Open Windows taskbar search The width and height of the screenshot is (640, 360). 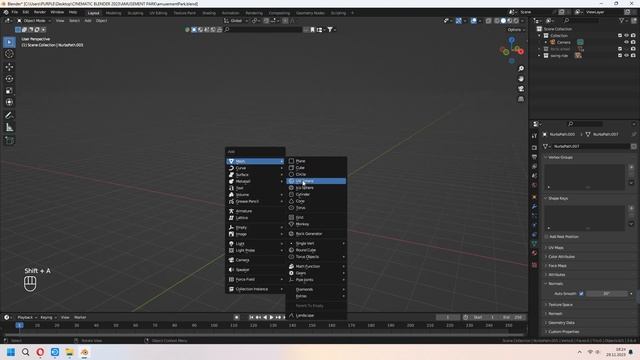pyautogui.click(x=25, y=352)
